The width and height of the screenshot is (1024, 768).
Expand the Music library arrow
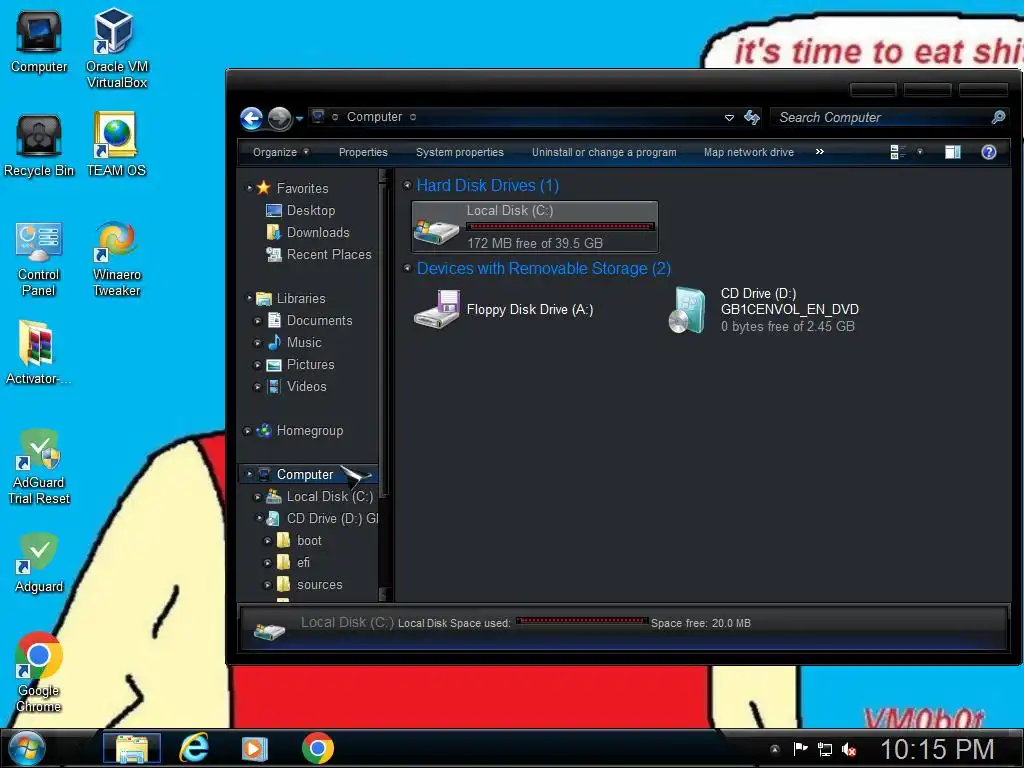pos(258,343)
